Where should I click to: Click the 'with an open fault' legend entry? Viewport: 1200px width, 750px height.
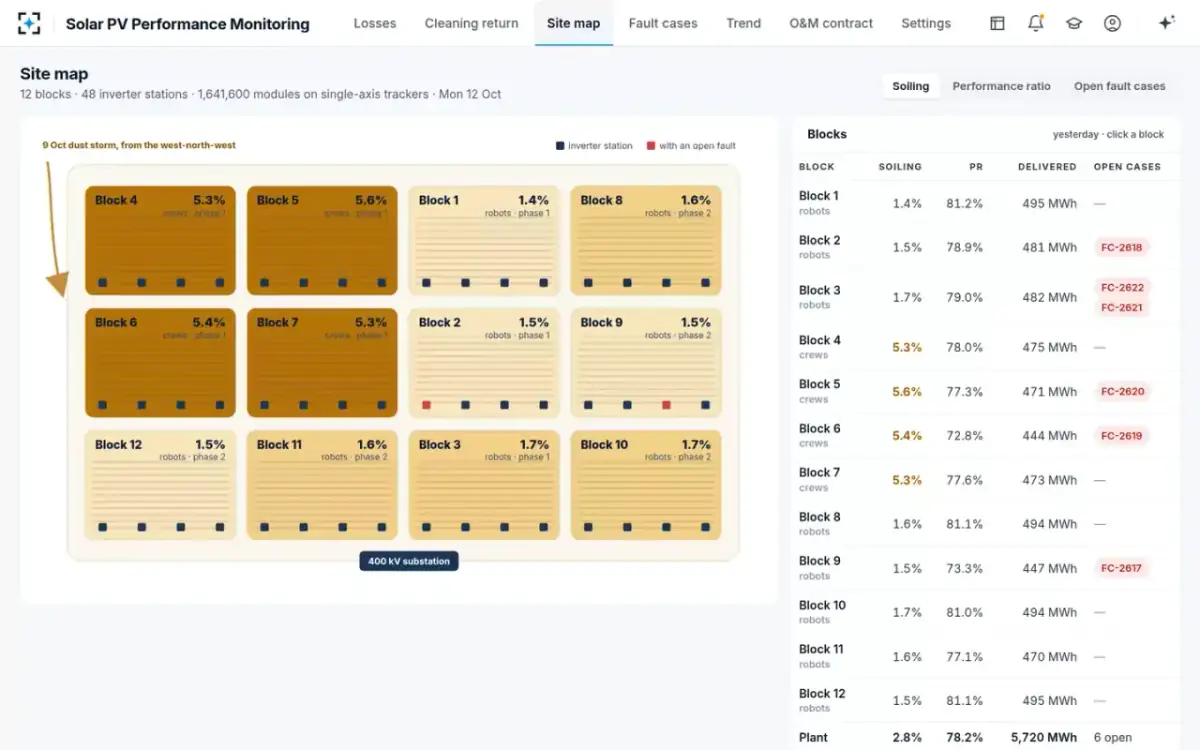point(691,146)
